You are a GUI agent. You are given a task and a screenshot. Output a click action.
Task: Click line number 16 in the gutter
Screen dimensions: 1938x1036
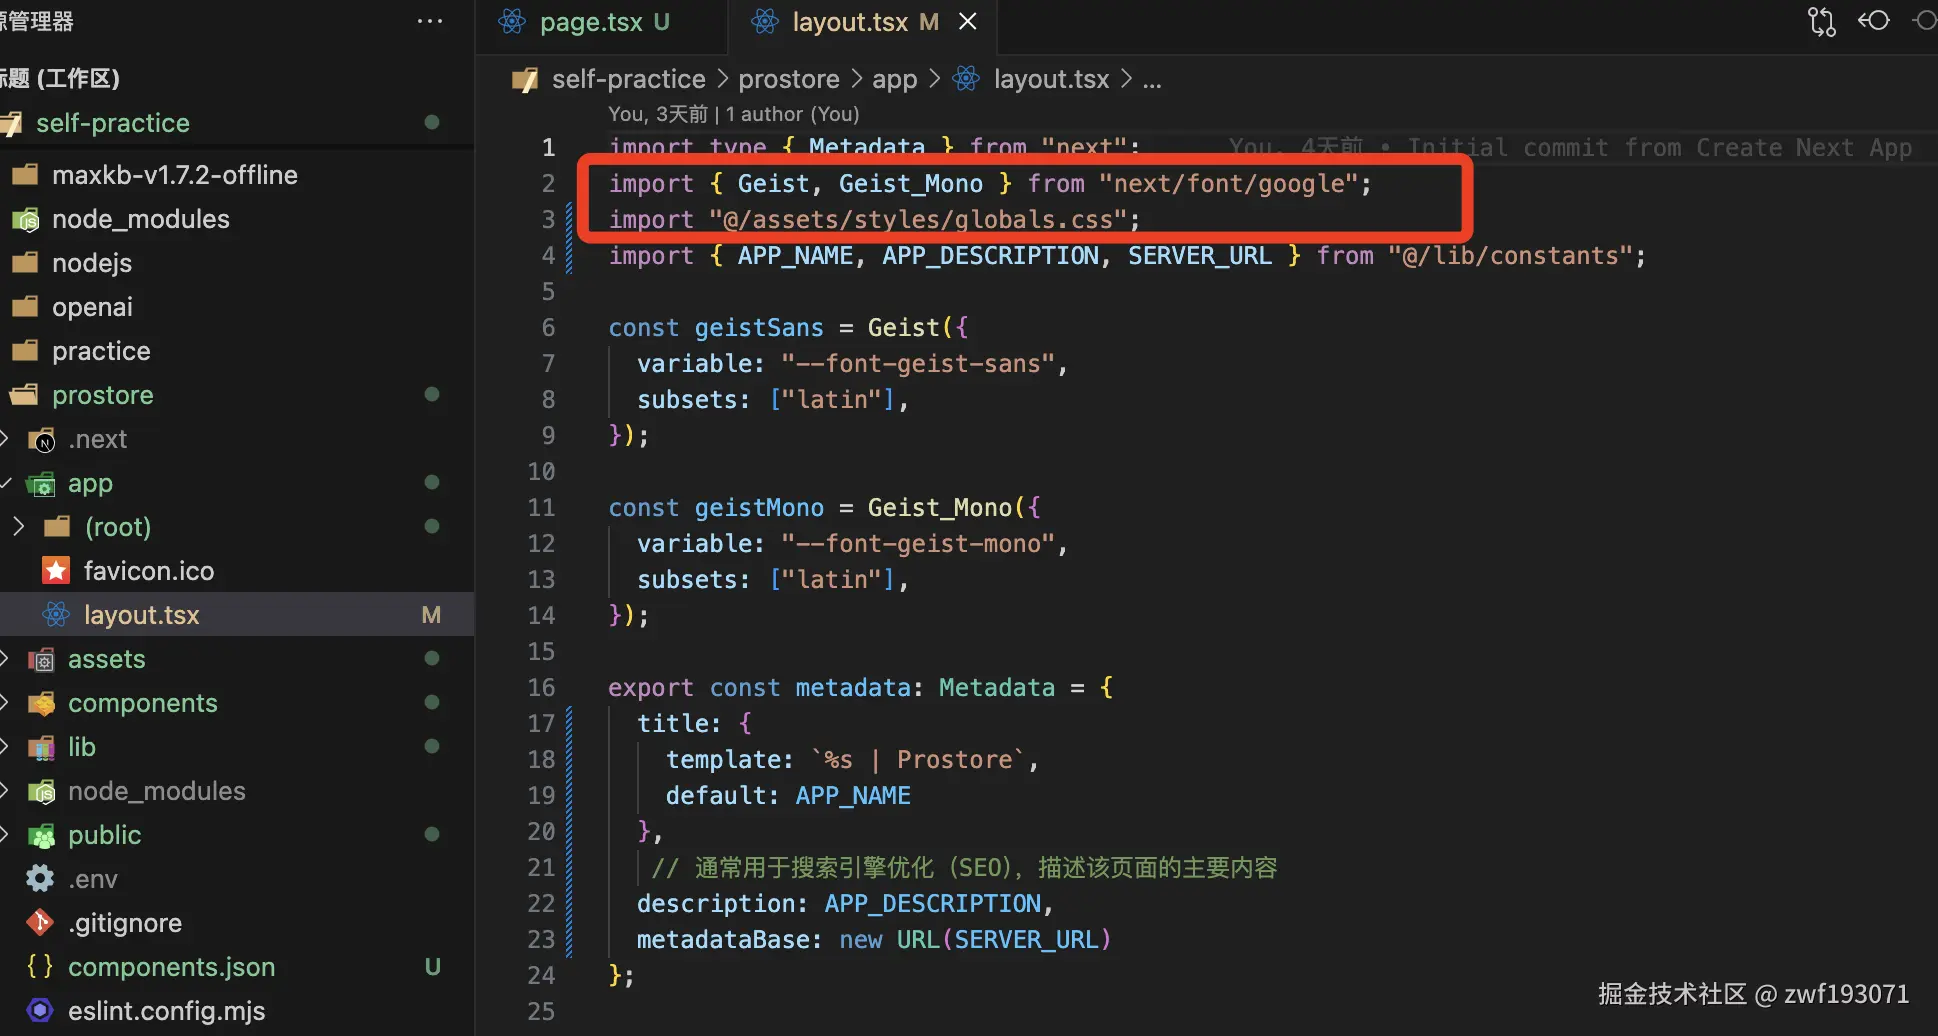coord(541,688)
